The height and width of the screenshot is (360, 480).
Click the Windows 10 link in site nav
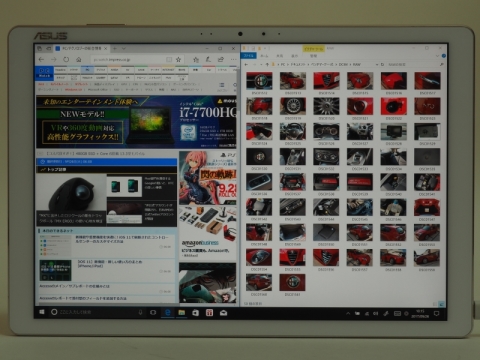pos(73,90)
